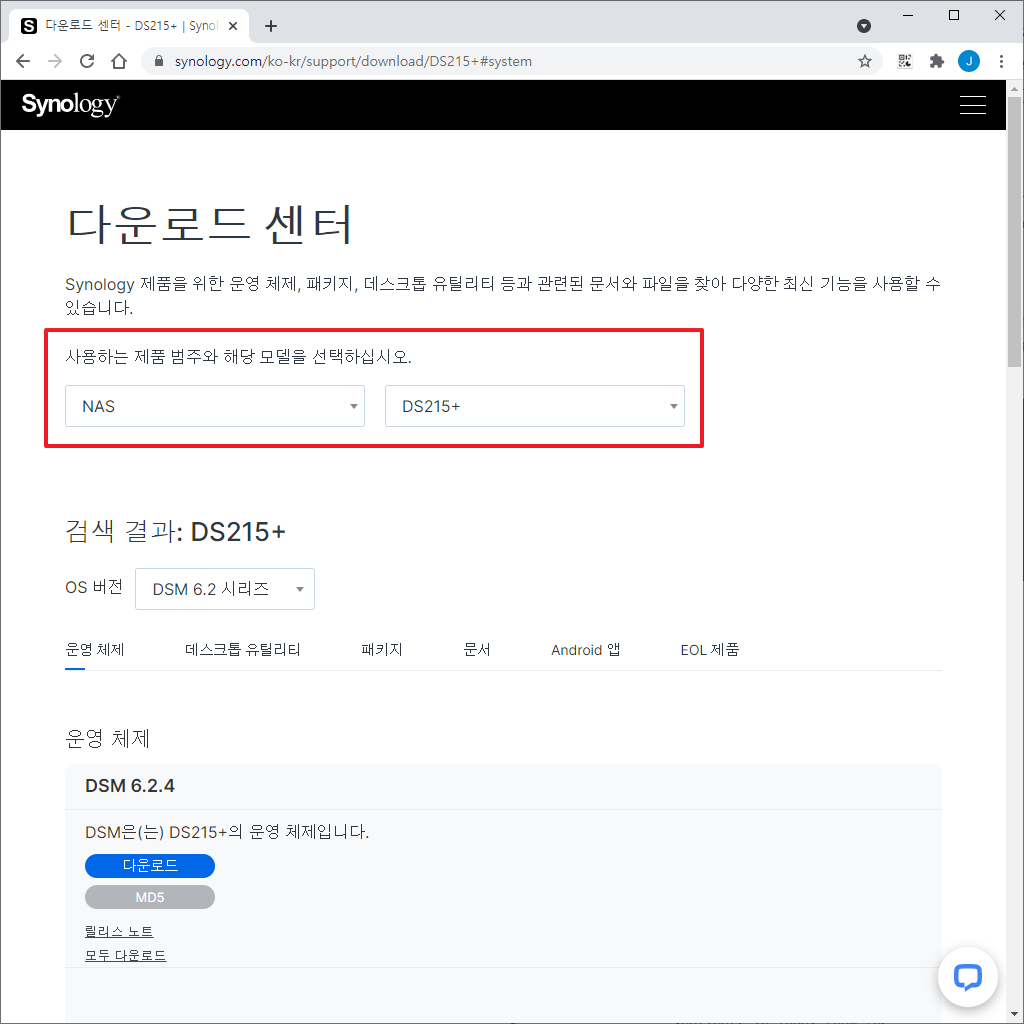
Task: Select the 운영 체제 tab
Action: point(95,650)
